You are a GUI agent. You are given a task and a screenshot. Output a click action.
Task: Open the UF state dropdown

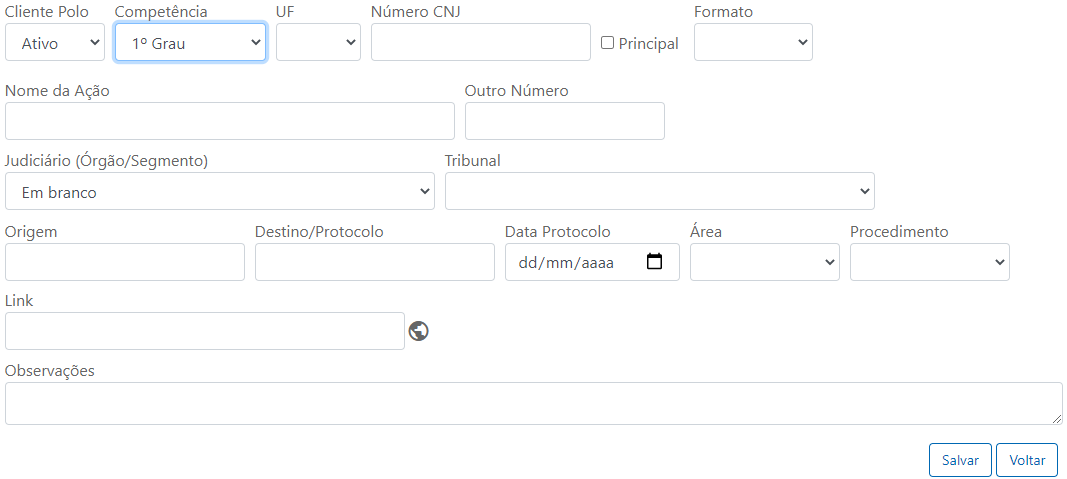(318, 42)
